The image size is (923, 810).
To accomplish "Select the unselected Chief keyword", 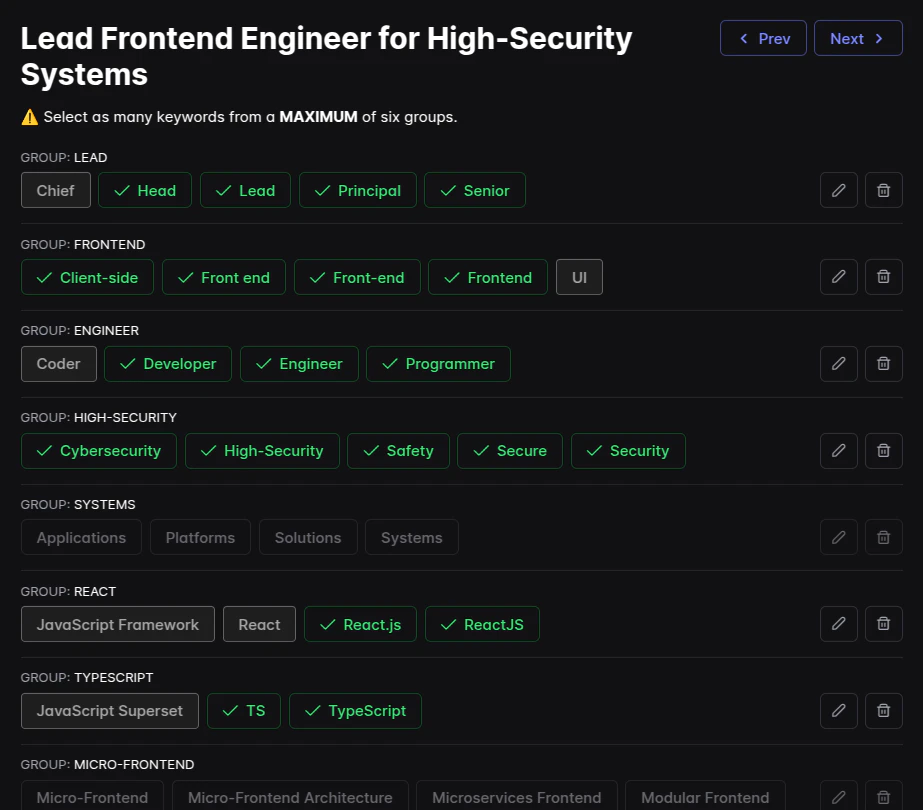I will (x=56, y=190).
